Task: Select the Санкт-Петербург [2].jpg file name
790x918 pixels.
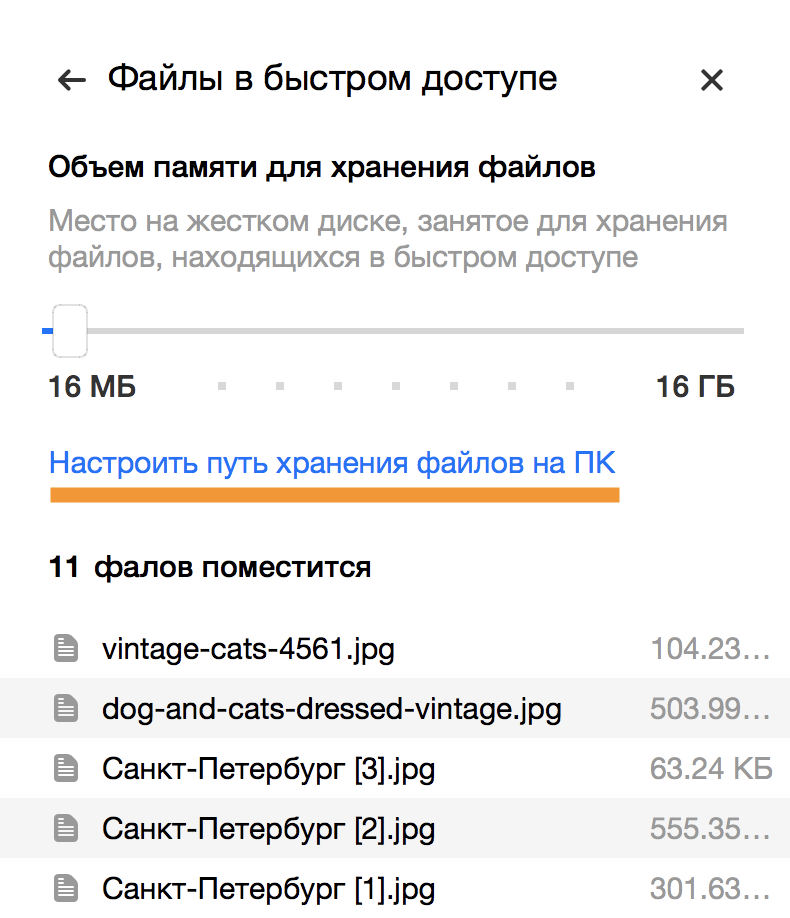Action: coord(268,828)
